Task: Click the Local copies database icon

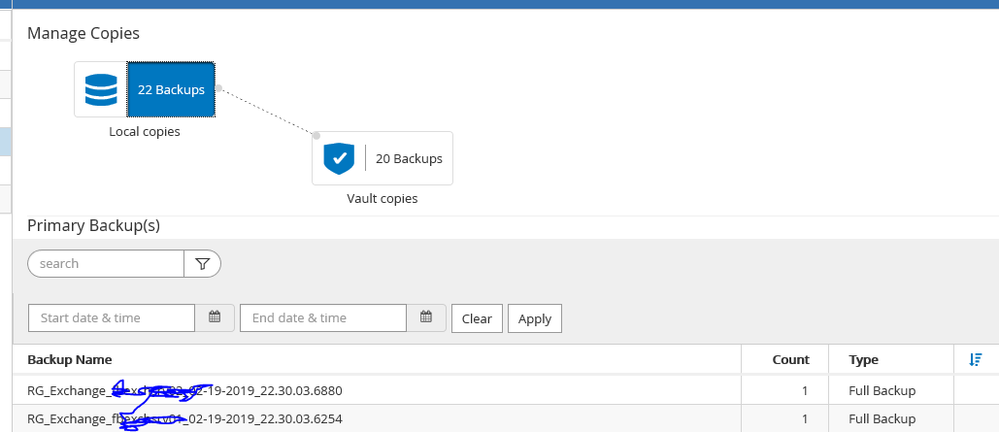Action: 100,90
